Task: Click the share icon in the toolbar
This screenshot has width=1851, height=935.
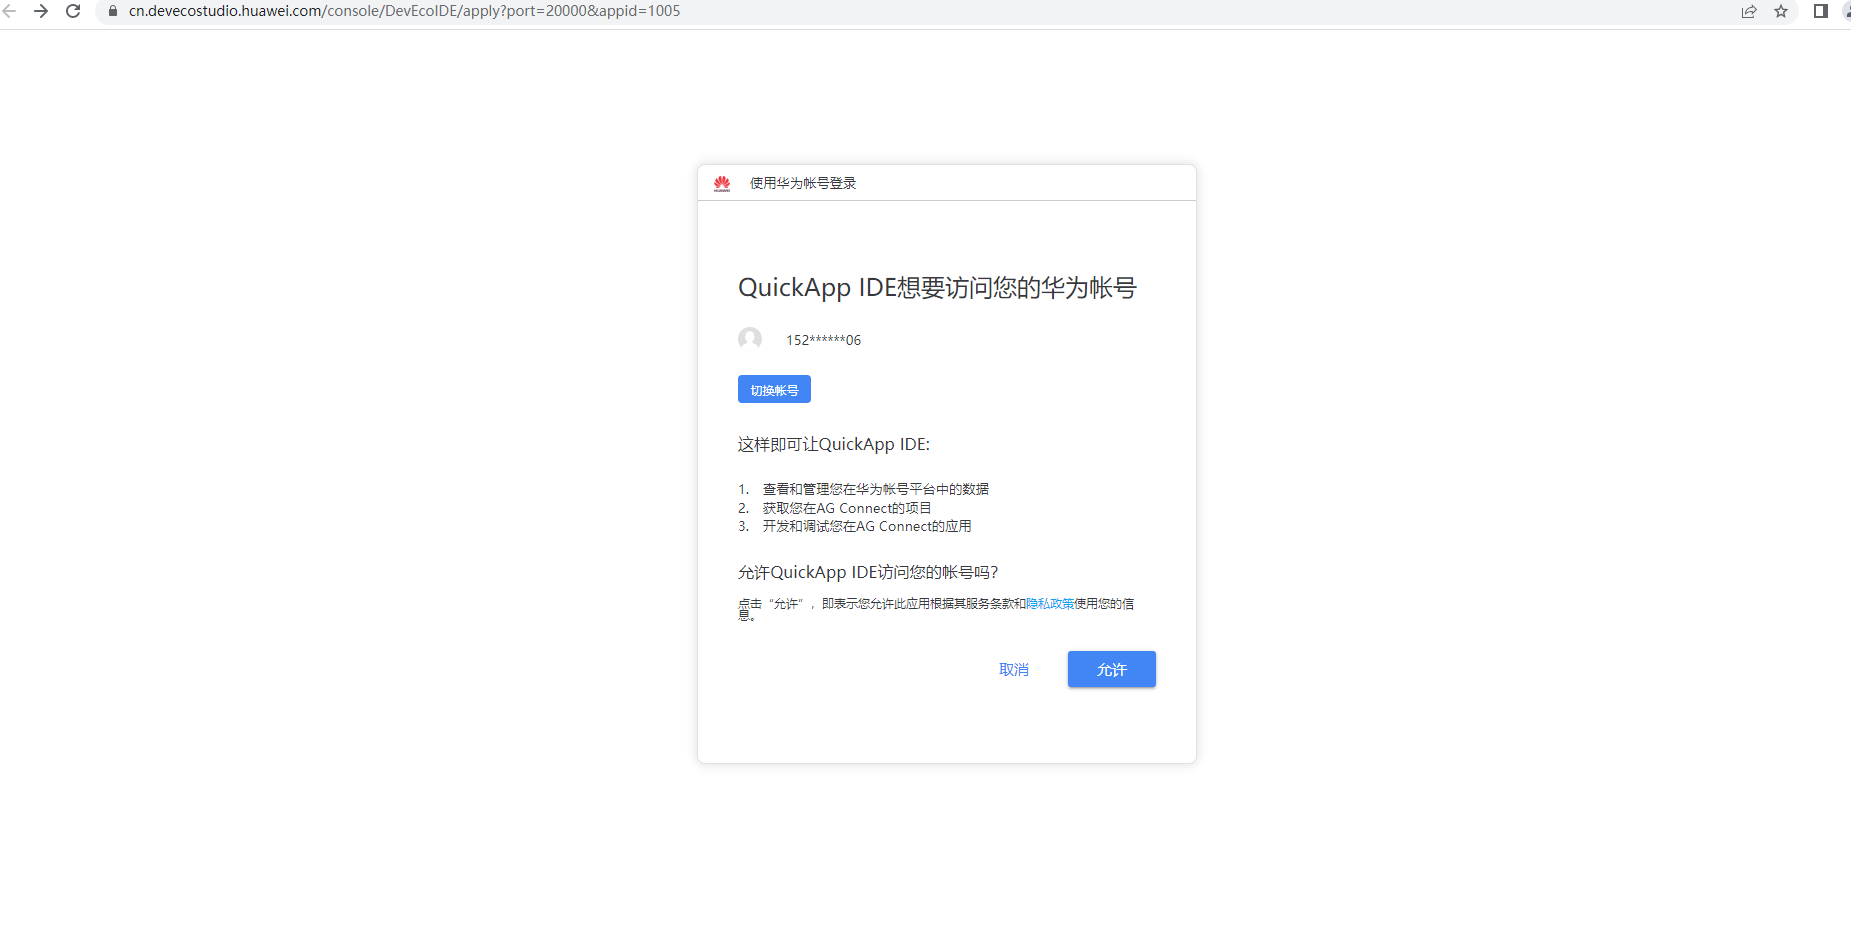Action: pyautogui.click(x=1748, y=11)
